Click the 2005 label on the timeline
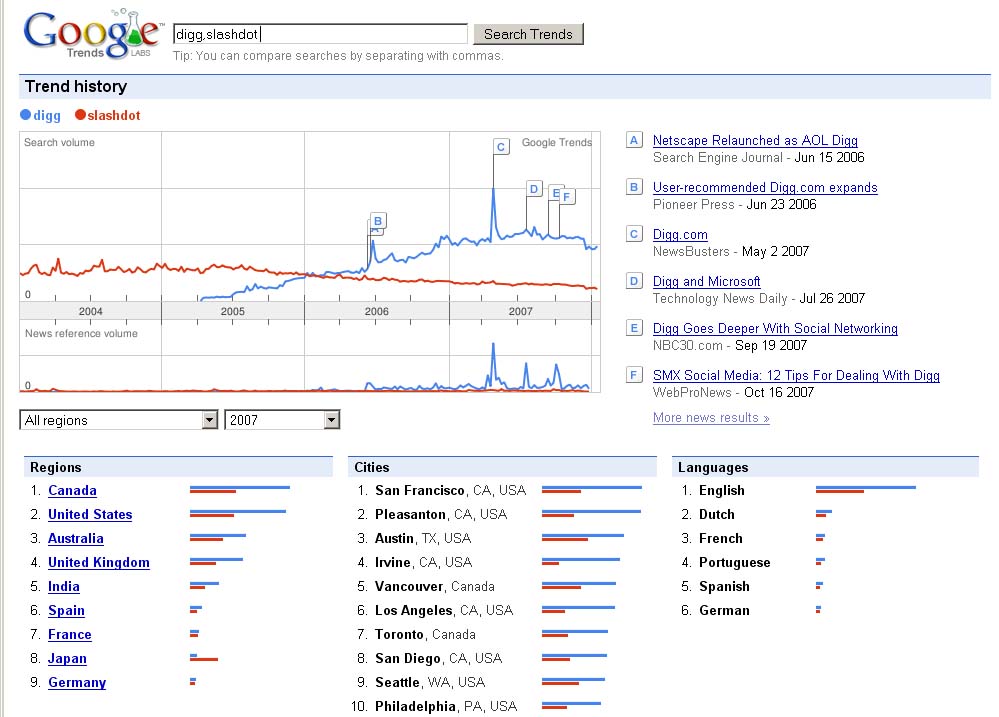Viewport: 999px width, 717px height. tap(233, 311)
